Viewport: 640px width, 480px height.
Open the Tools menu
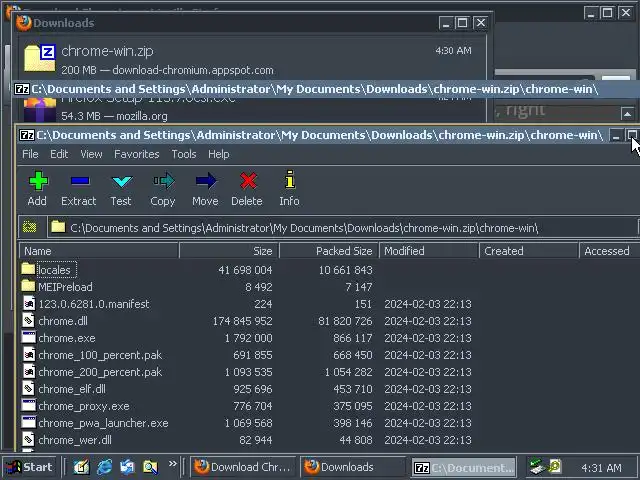[x=184, y=154]
